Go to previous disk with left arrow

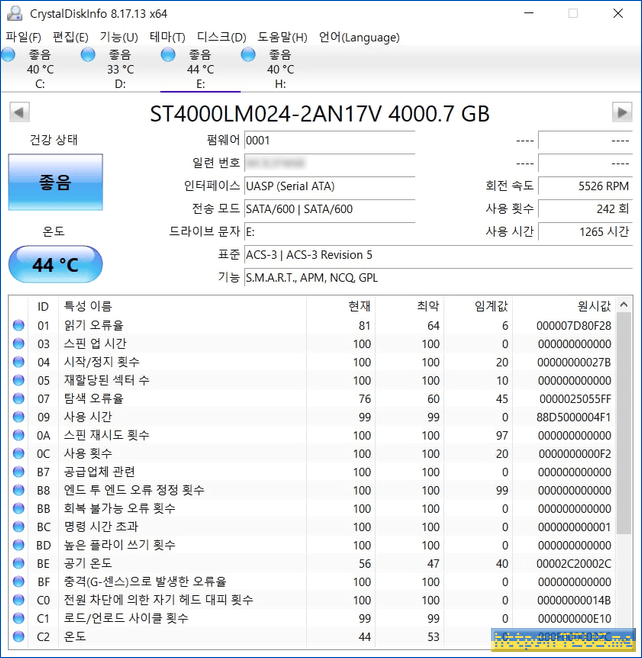pos(19,112)
